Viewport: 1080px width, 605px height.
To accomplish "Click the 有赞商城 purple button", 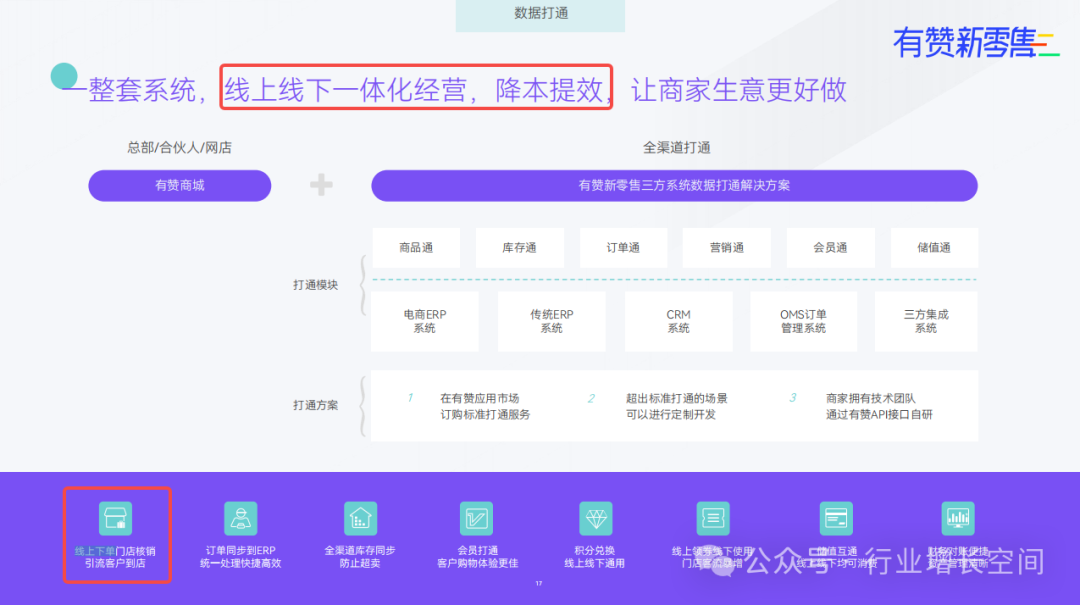I will point(180,185).
